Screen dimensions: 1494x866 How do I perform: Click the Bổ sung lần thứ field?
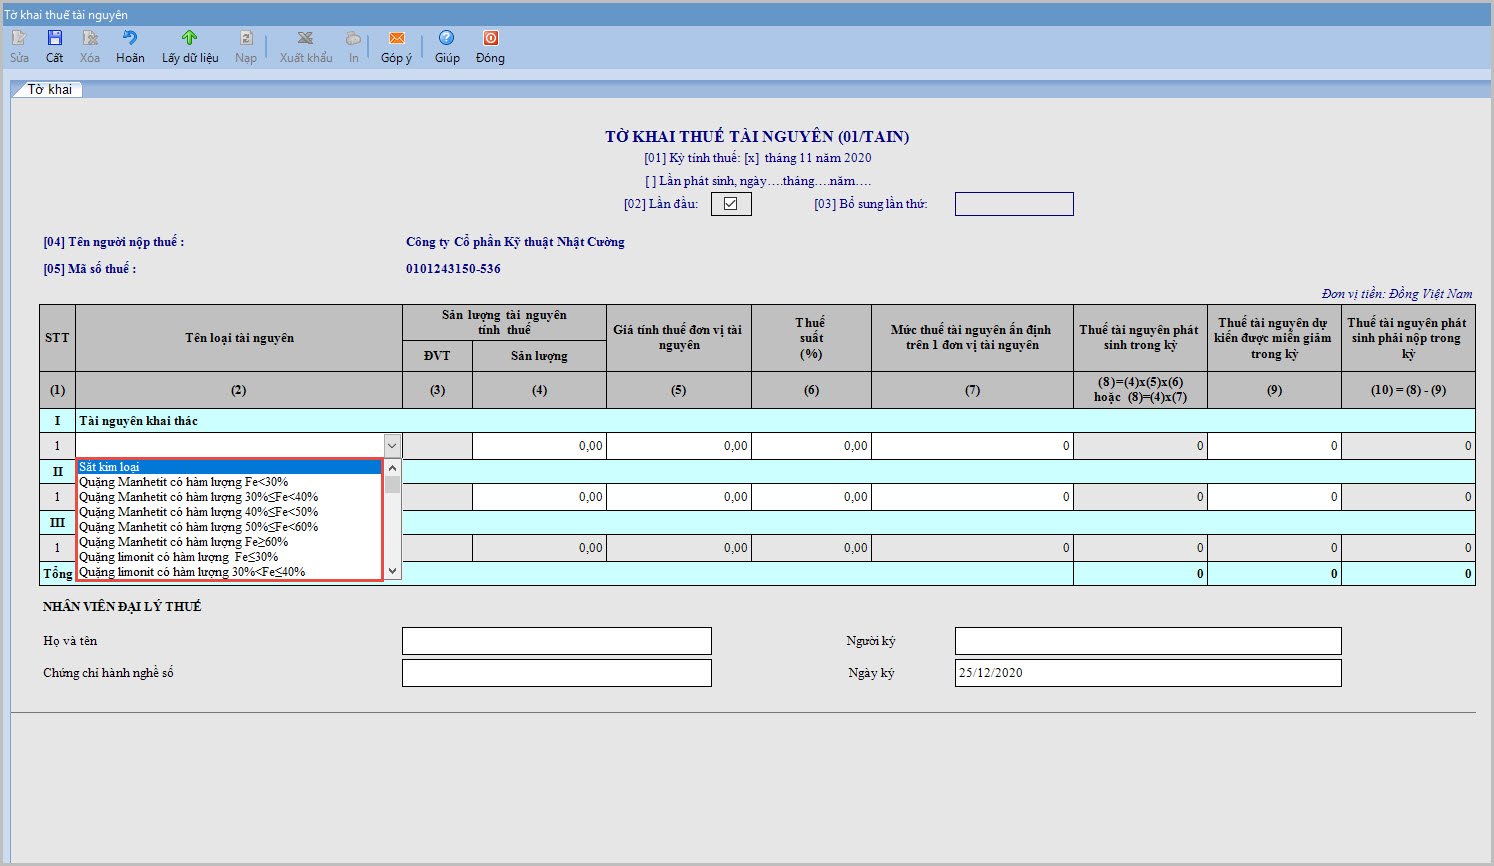1013,204
